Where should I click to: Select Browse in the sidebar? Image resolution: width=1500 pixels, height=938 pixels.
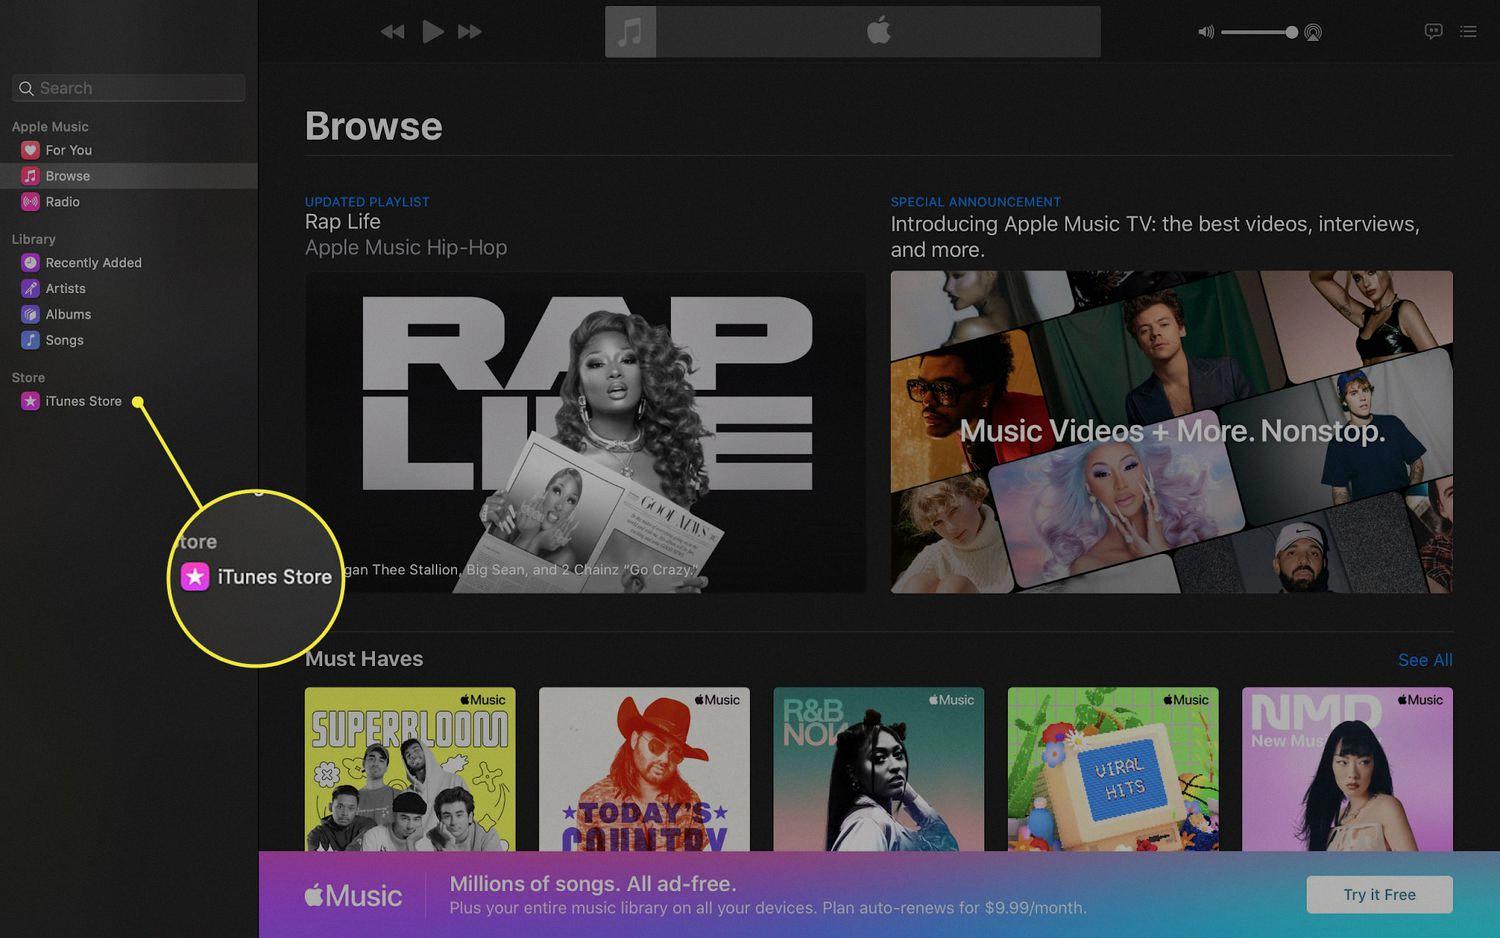pos(129,176)
